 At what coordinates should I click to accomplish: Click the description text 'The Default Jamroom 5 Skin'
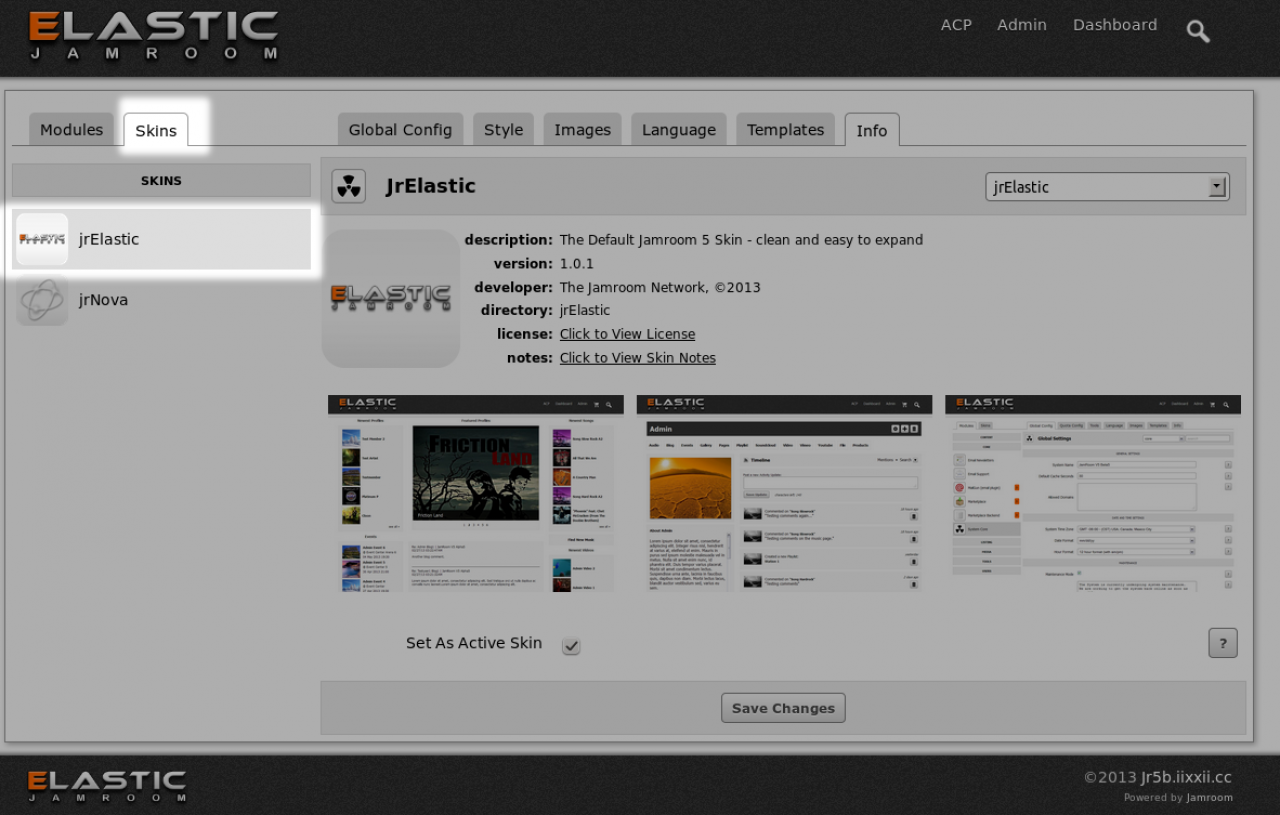[741, 240]
